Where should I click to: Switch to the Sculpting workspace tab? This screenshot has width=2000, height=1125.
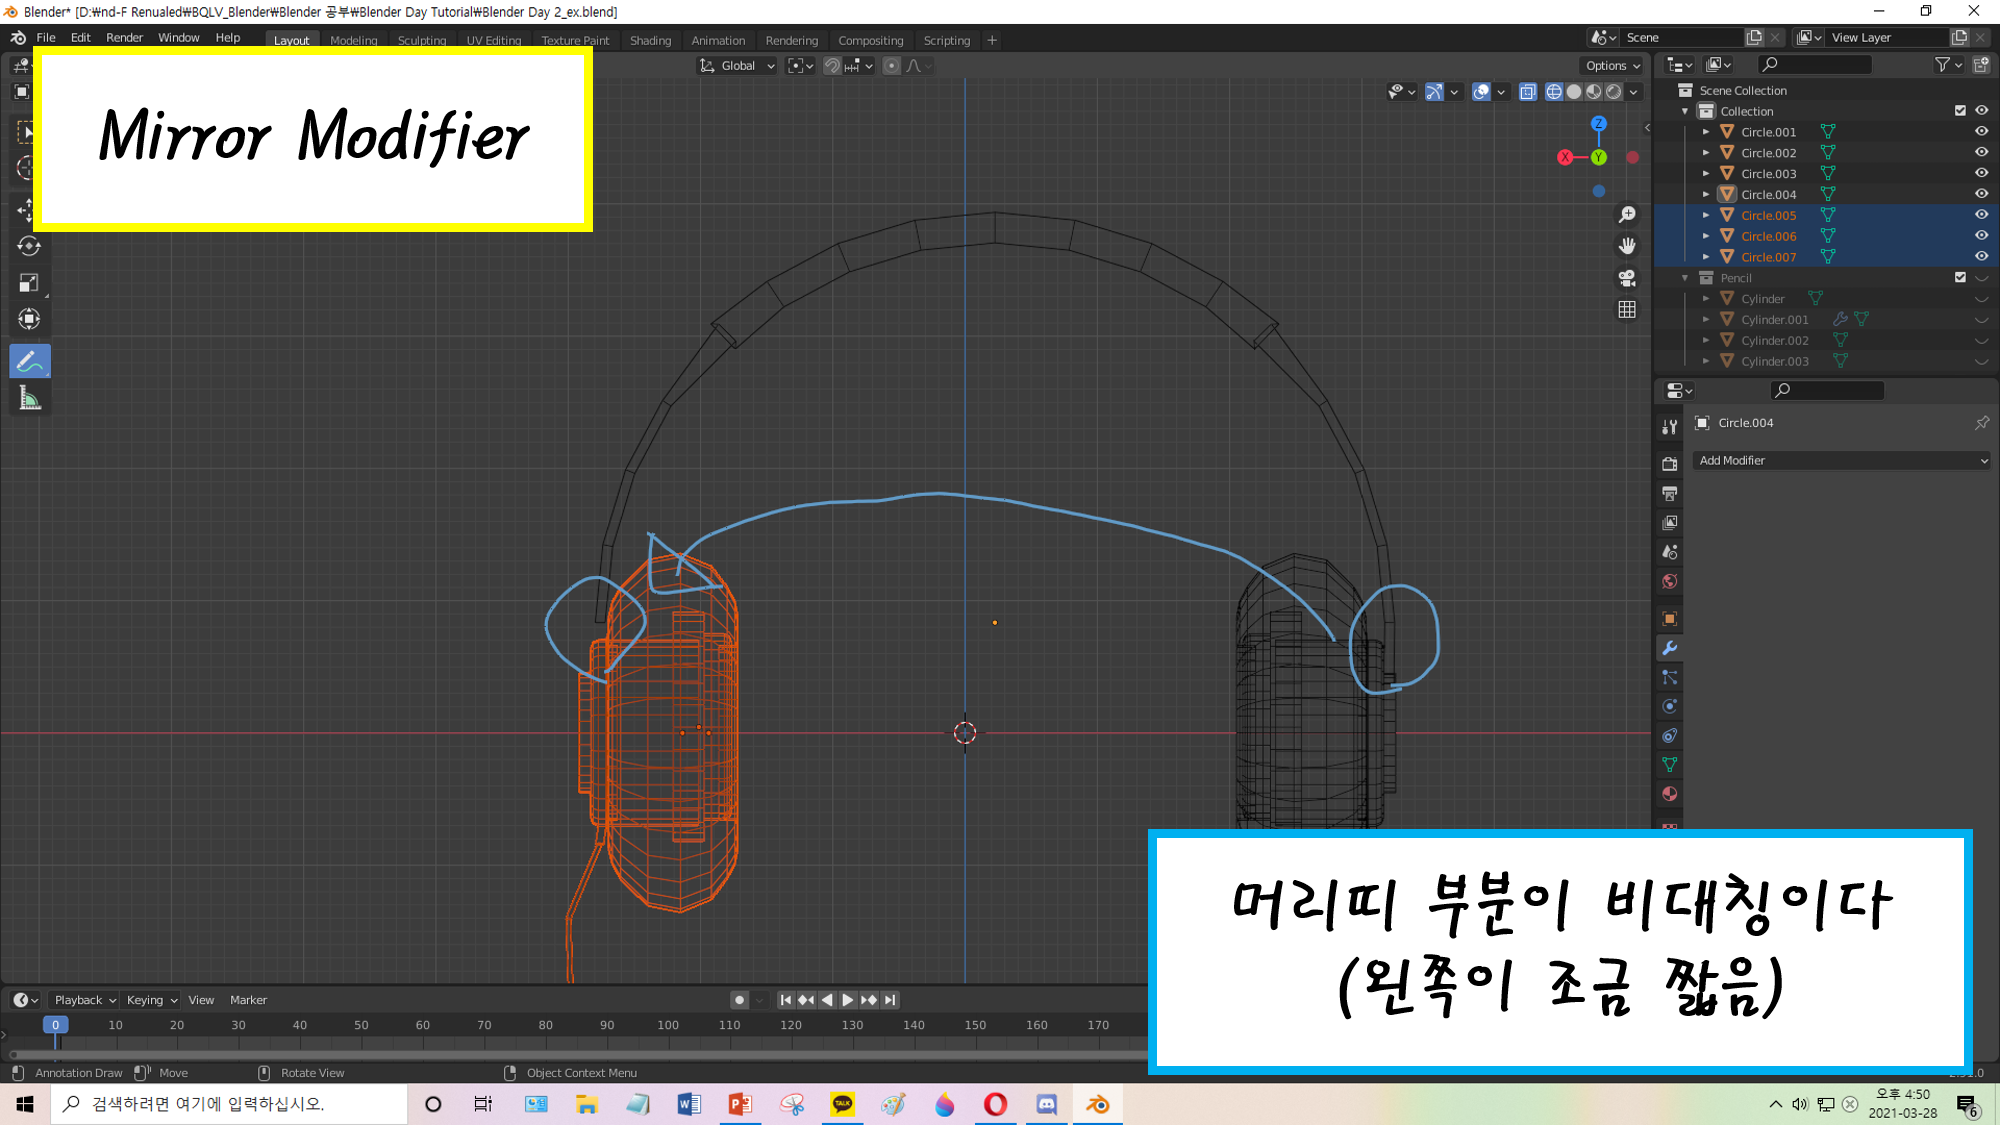click(x=421, y=41)
